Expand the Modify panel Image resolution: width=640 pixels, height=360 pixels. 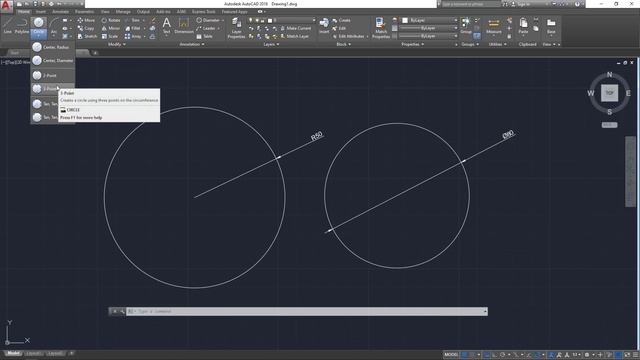(117, 44)
